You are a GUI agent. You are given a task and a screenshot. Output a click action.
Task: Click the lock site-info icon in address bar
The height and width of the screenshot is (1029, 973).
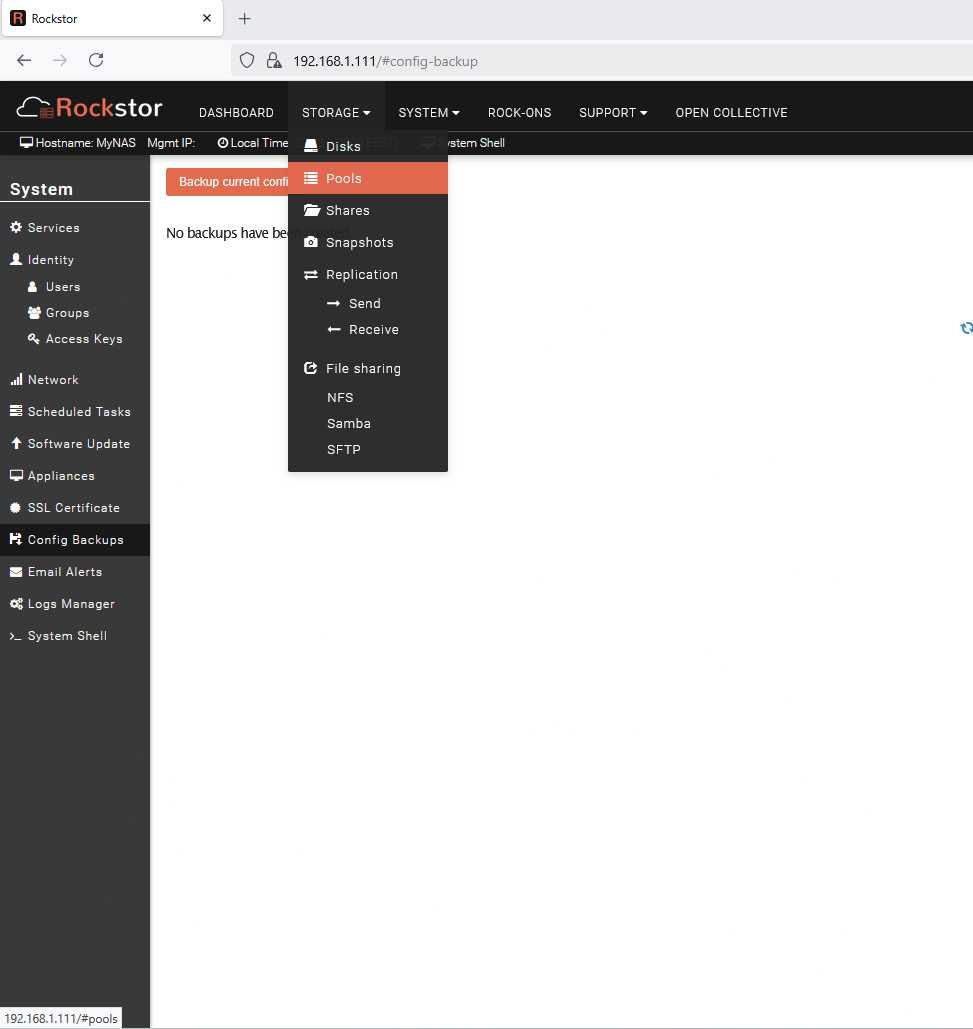274,60
